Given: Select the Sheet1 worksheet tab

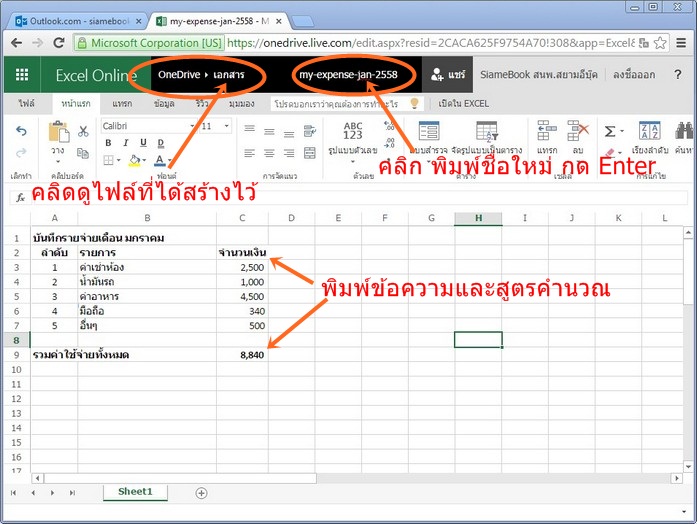Looking at the screenshot, I should [135, 492].
